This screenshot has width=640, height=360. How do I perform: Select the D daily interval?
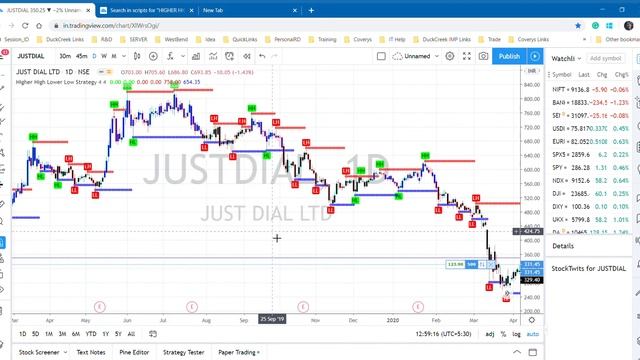(94, 56)
